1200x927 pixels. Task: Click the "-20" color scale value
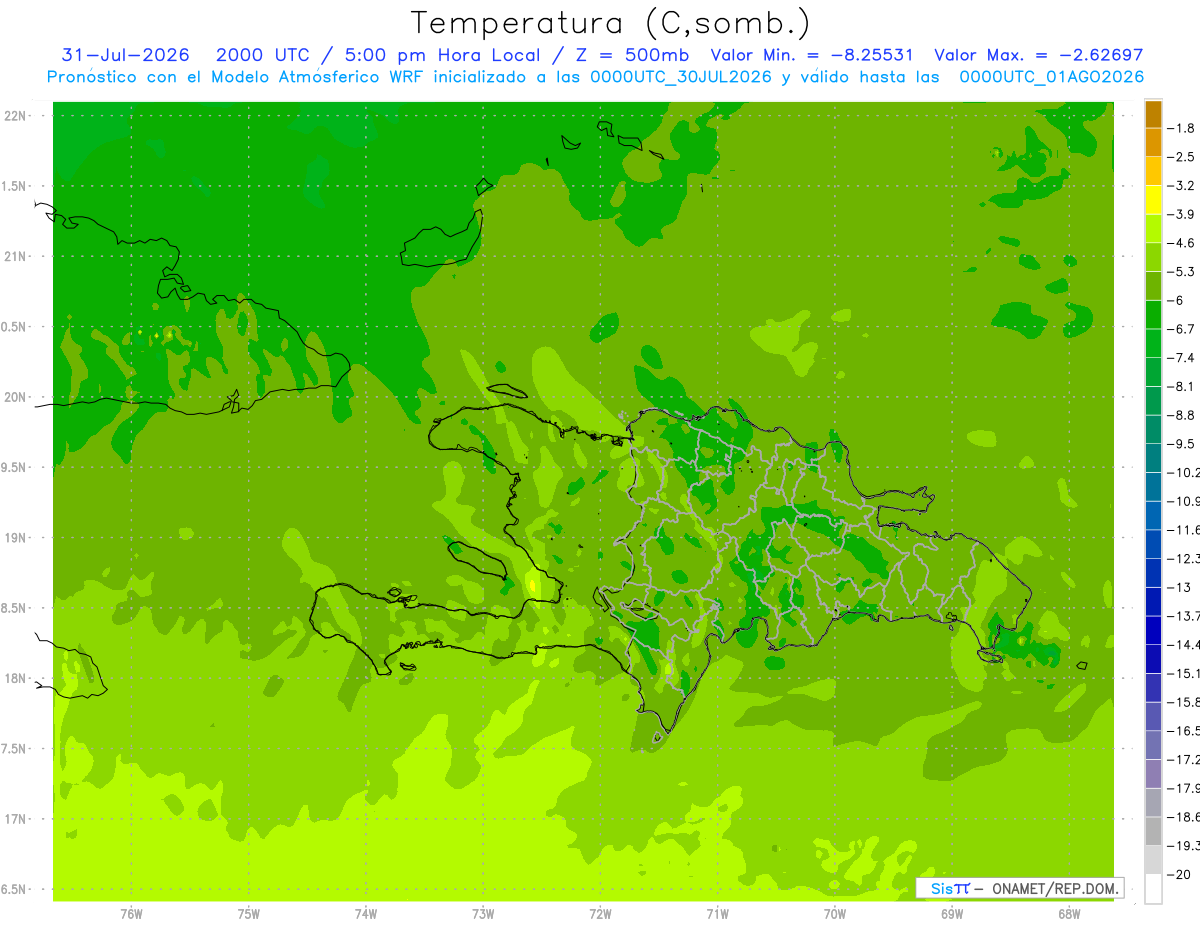(1180, 874)
